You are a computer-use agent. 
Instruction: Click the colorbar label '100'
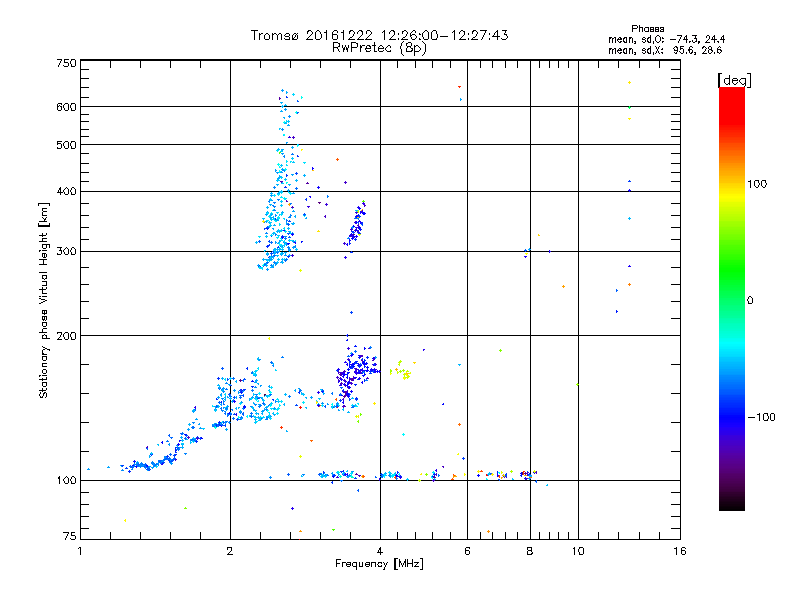coord(757,184)
